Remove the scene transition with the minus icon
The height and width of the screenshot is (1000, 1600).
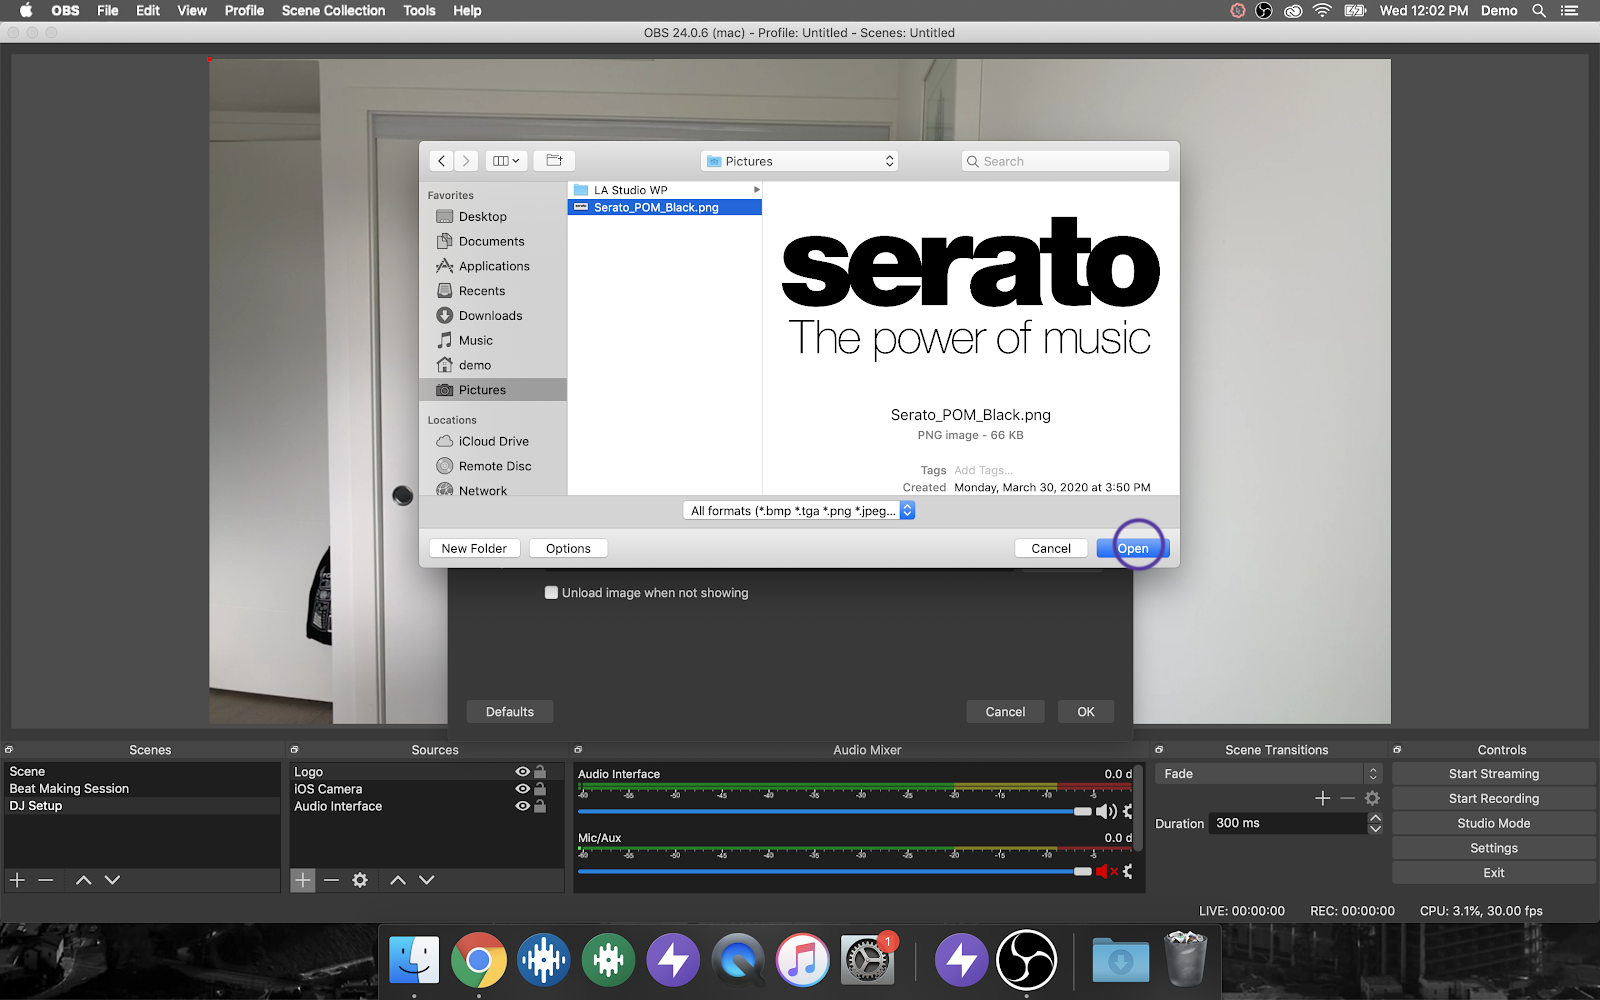1347,798
